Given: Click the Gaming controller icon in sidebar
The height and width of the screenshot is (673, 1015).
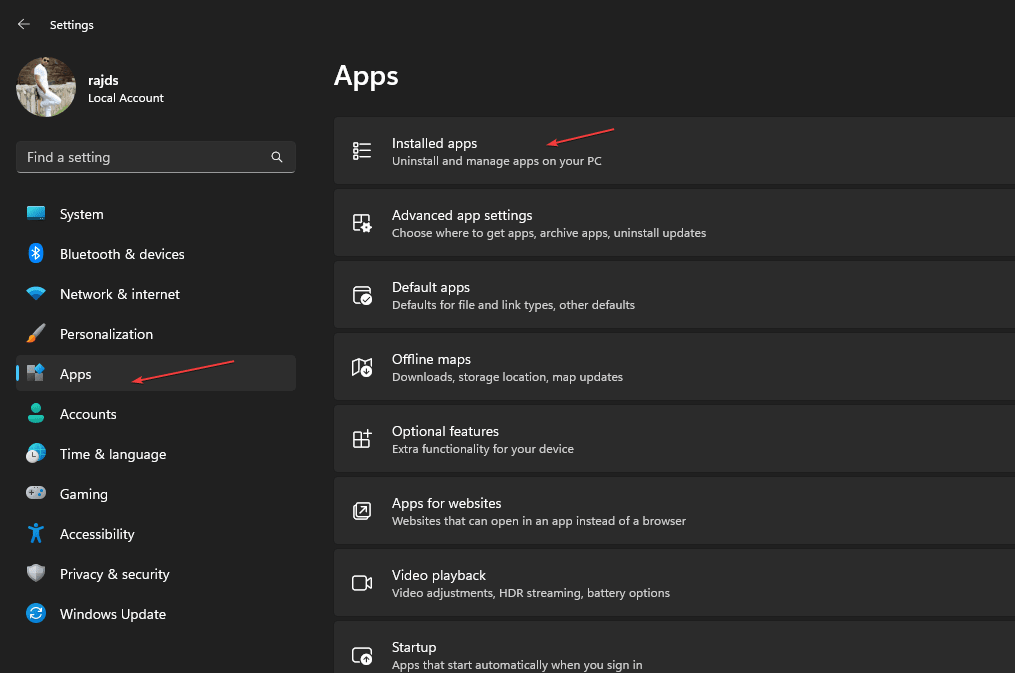Looking at the screenshot, I should (36, 493).
